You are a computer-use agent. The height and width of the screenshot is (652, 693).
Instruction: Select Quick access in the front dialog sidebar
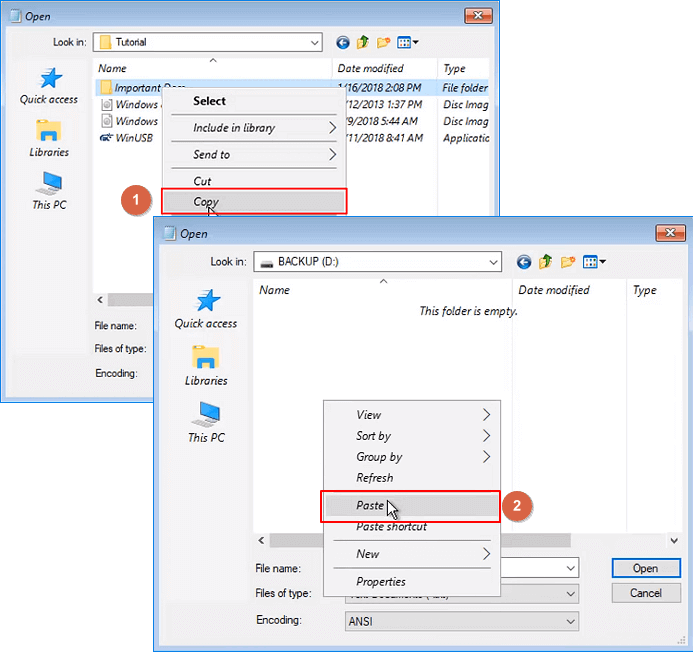205,309
